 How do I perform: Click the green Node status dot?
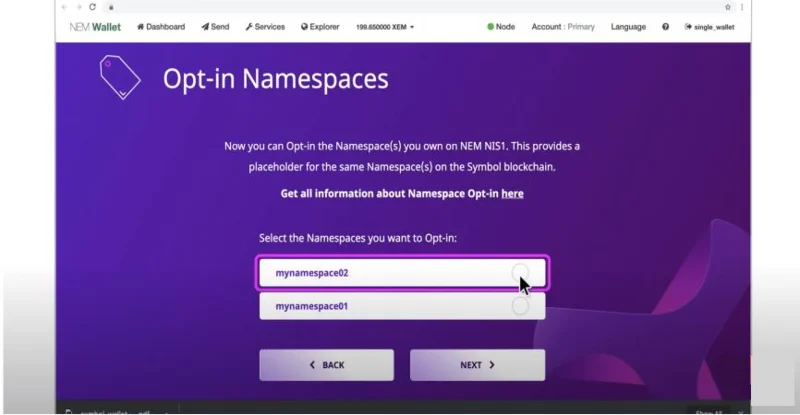[x=490, y=27]
